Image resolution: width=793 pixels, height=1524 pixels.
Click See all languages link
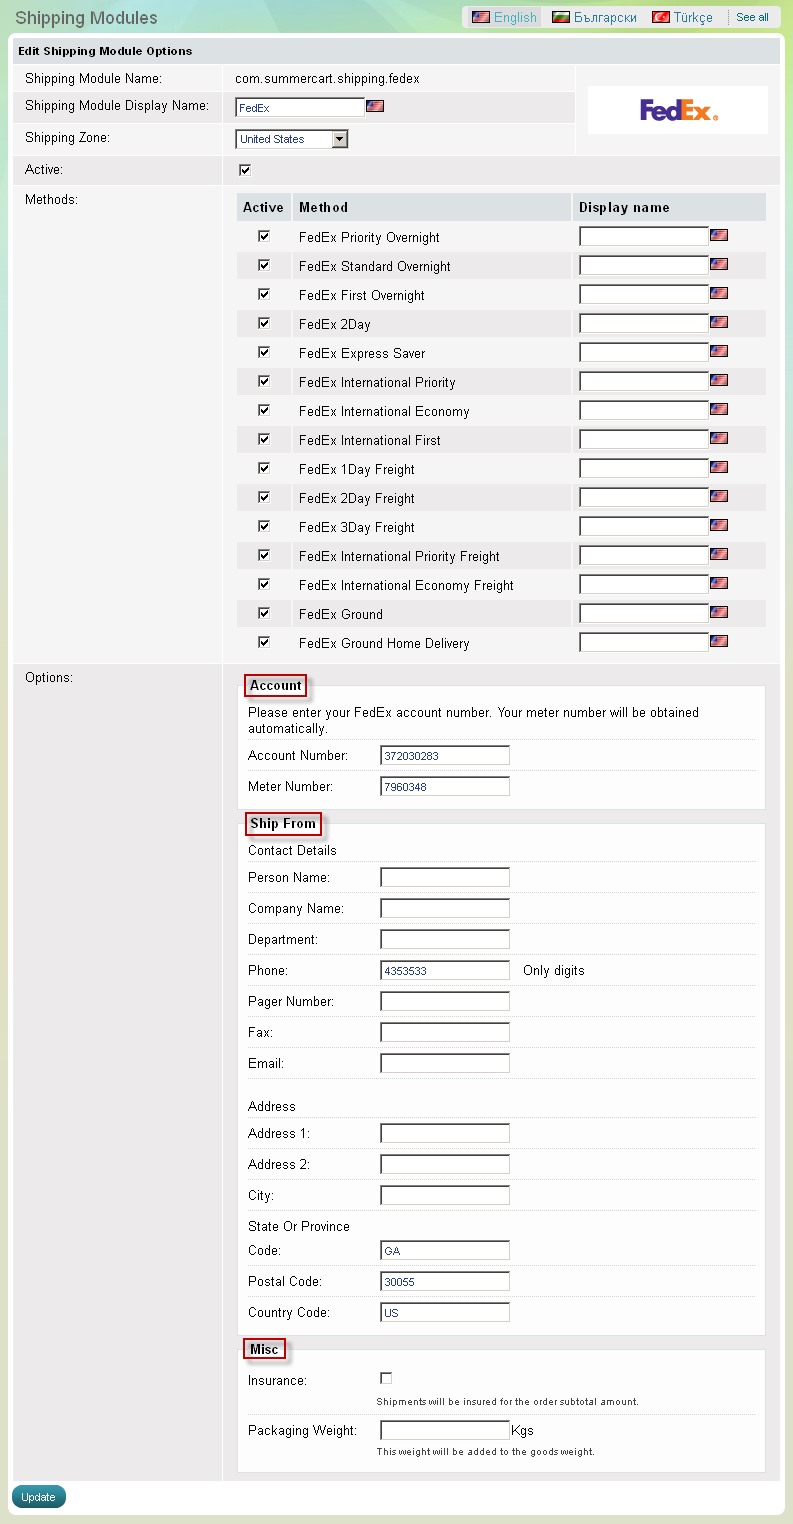click(752, 17)
